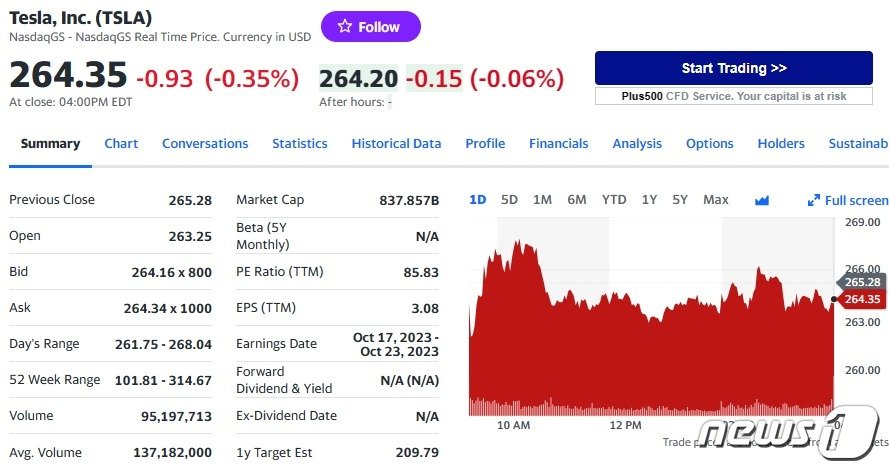Open the Options tab
Viewport: 889px width, 472px height.
(x=709, y=144)
